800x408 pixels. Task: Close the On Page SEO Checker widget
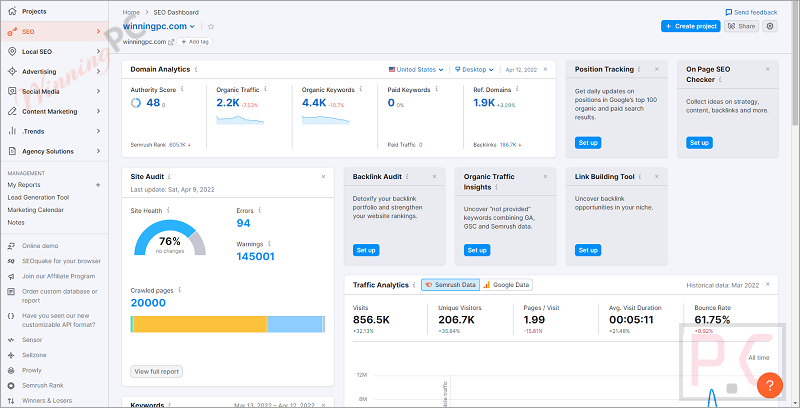tap(768, 69)
